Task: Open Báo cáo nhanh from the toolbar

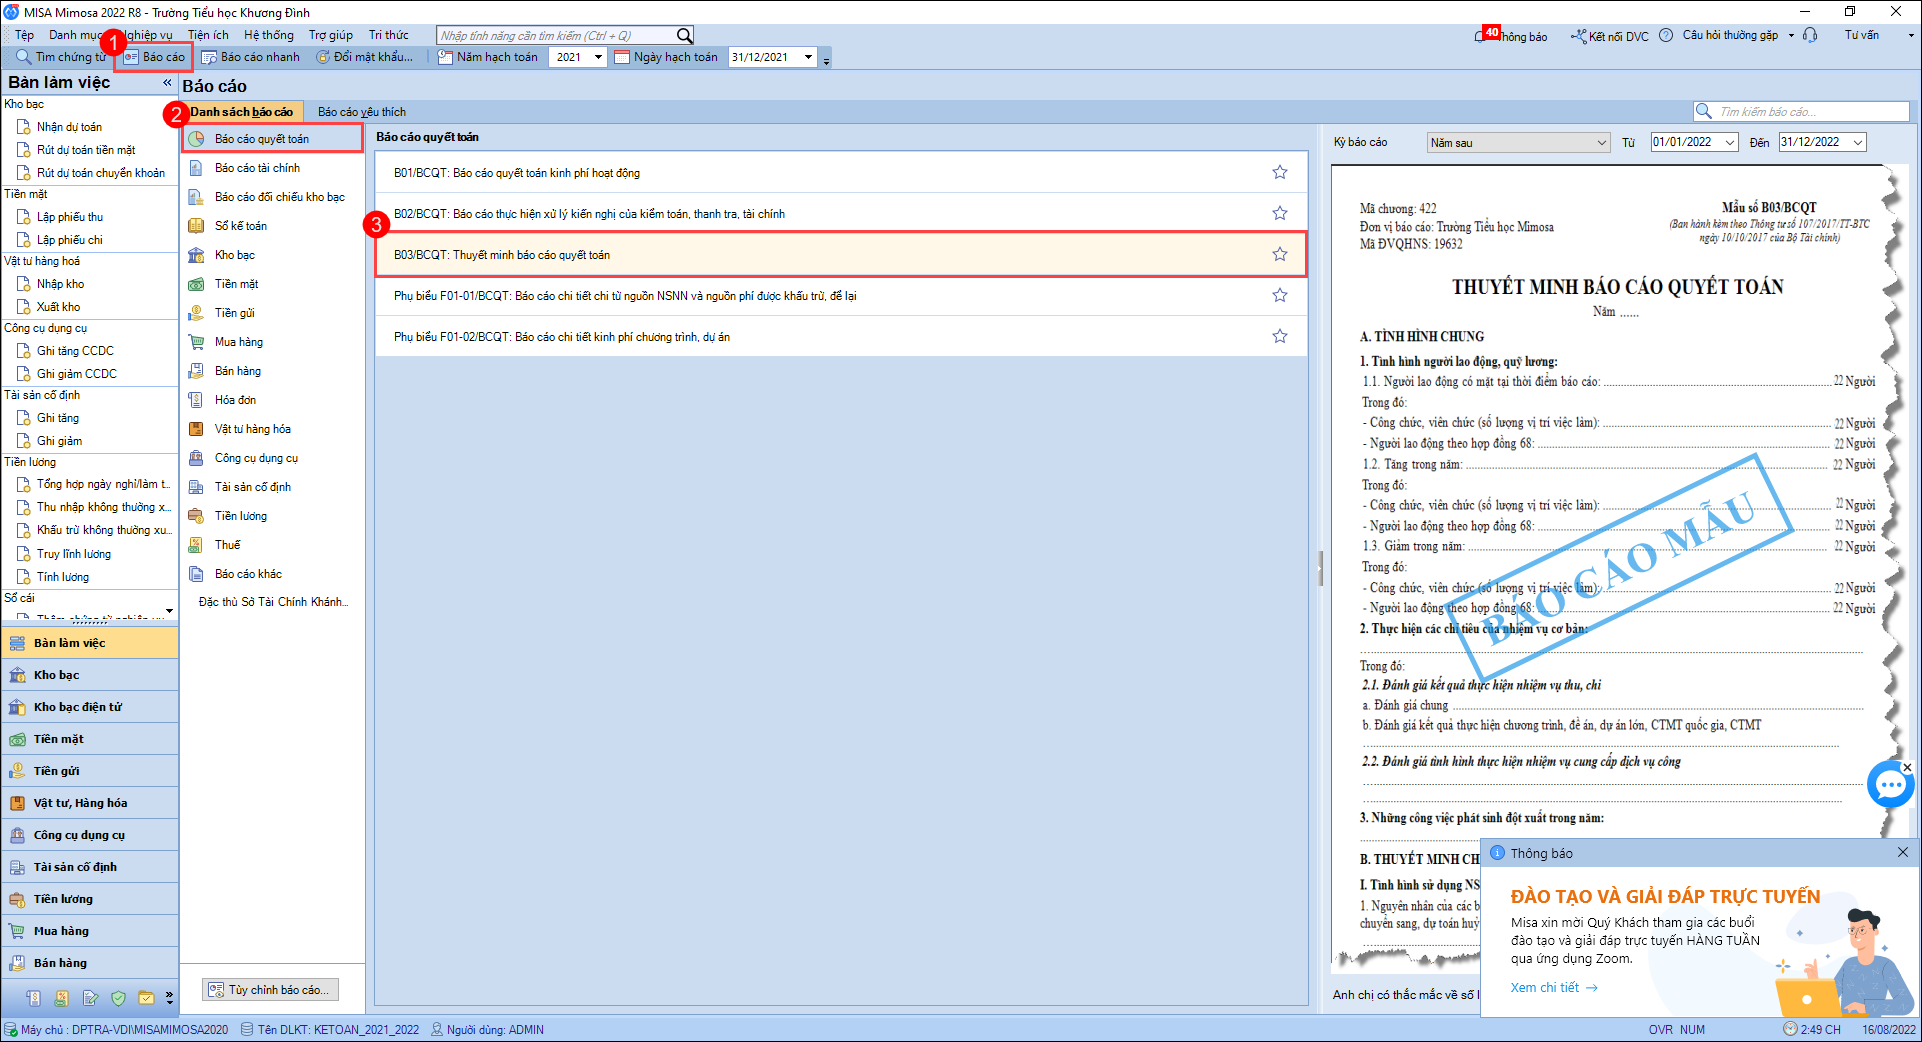Action: 250,57
